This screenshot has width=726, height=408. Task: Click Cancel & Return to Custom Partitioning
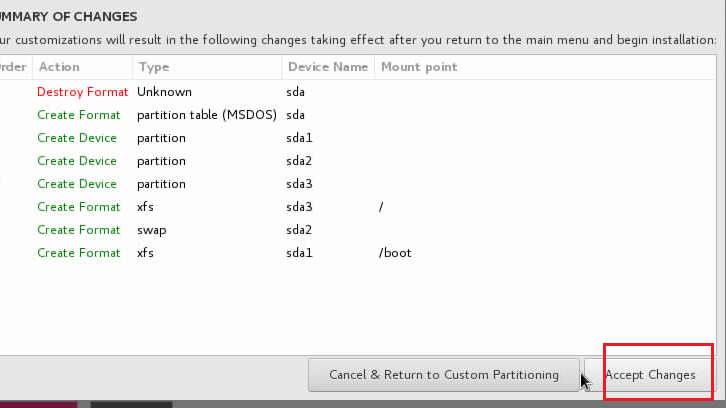(444, 375)
